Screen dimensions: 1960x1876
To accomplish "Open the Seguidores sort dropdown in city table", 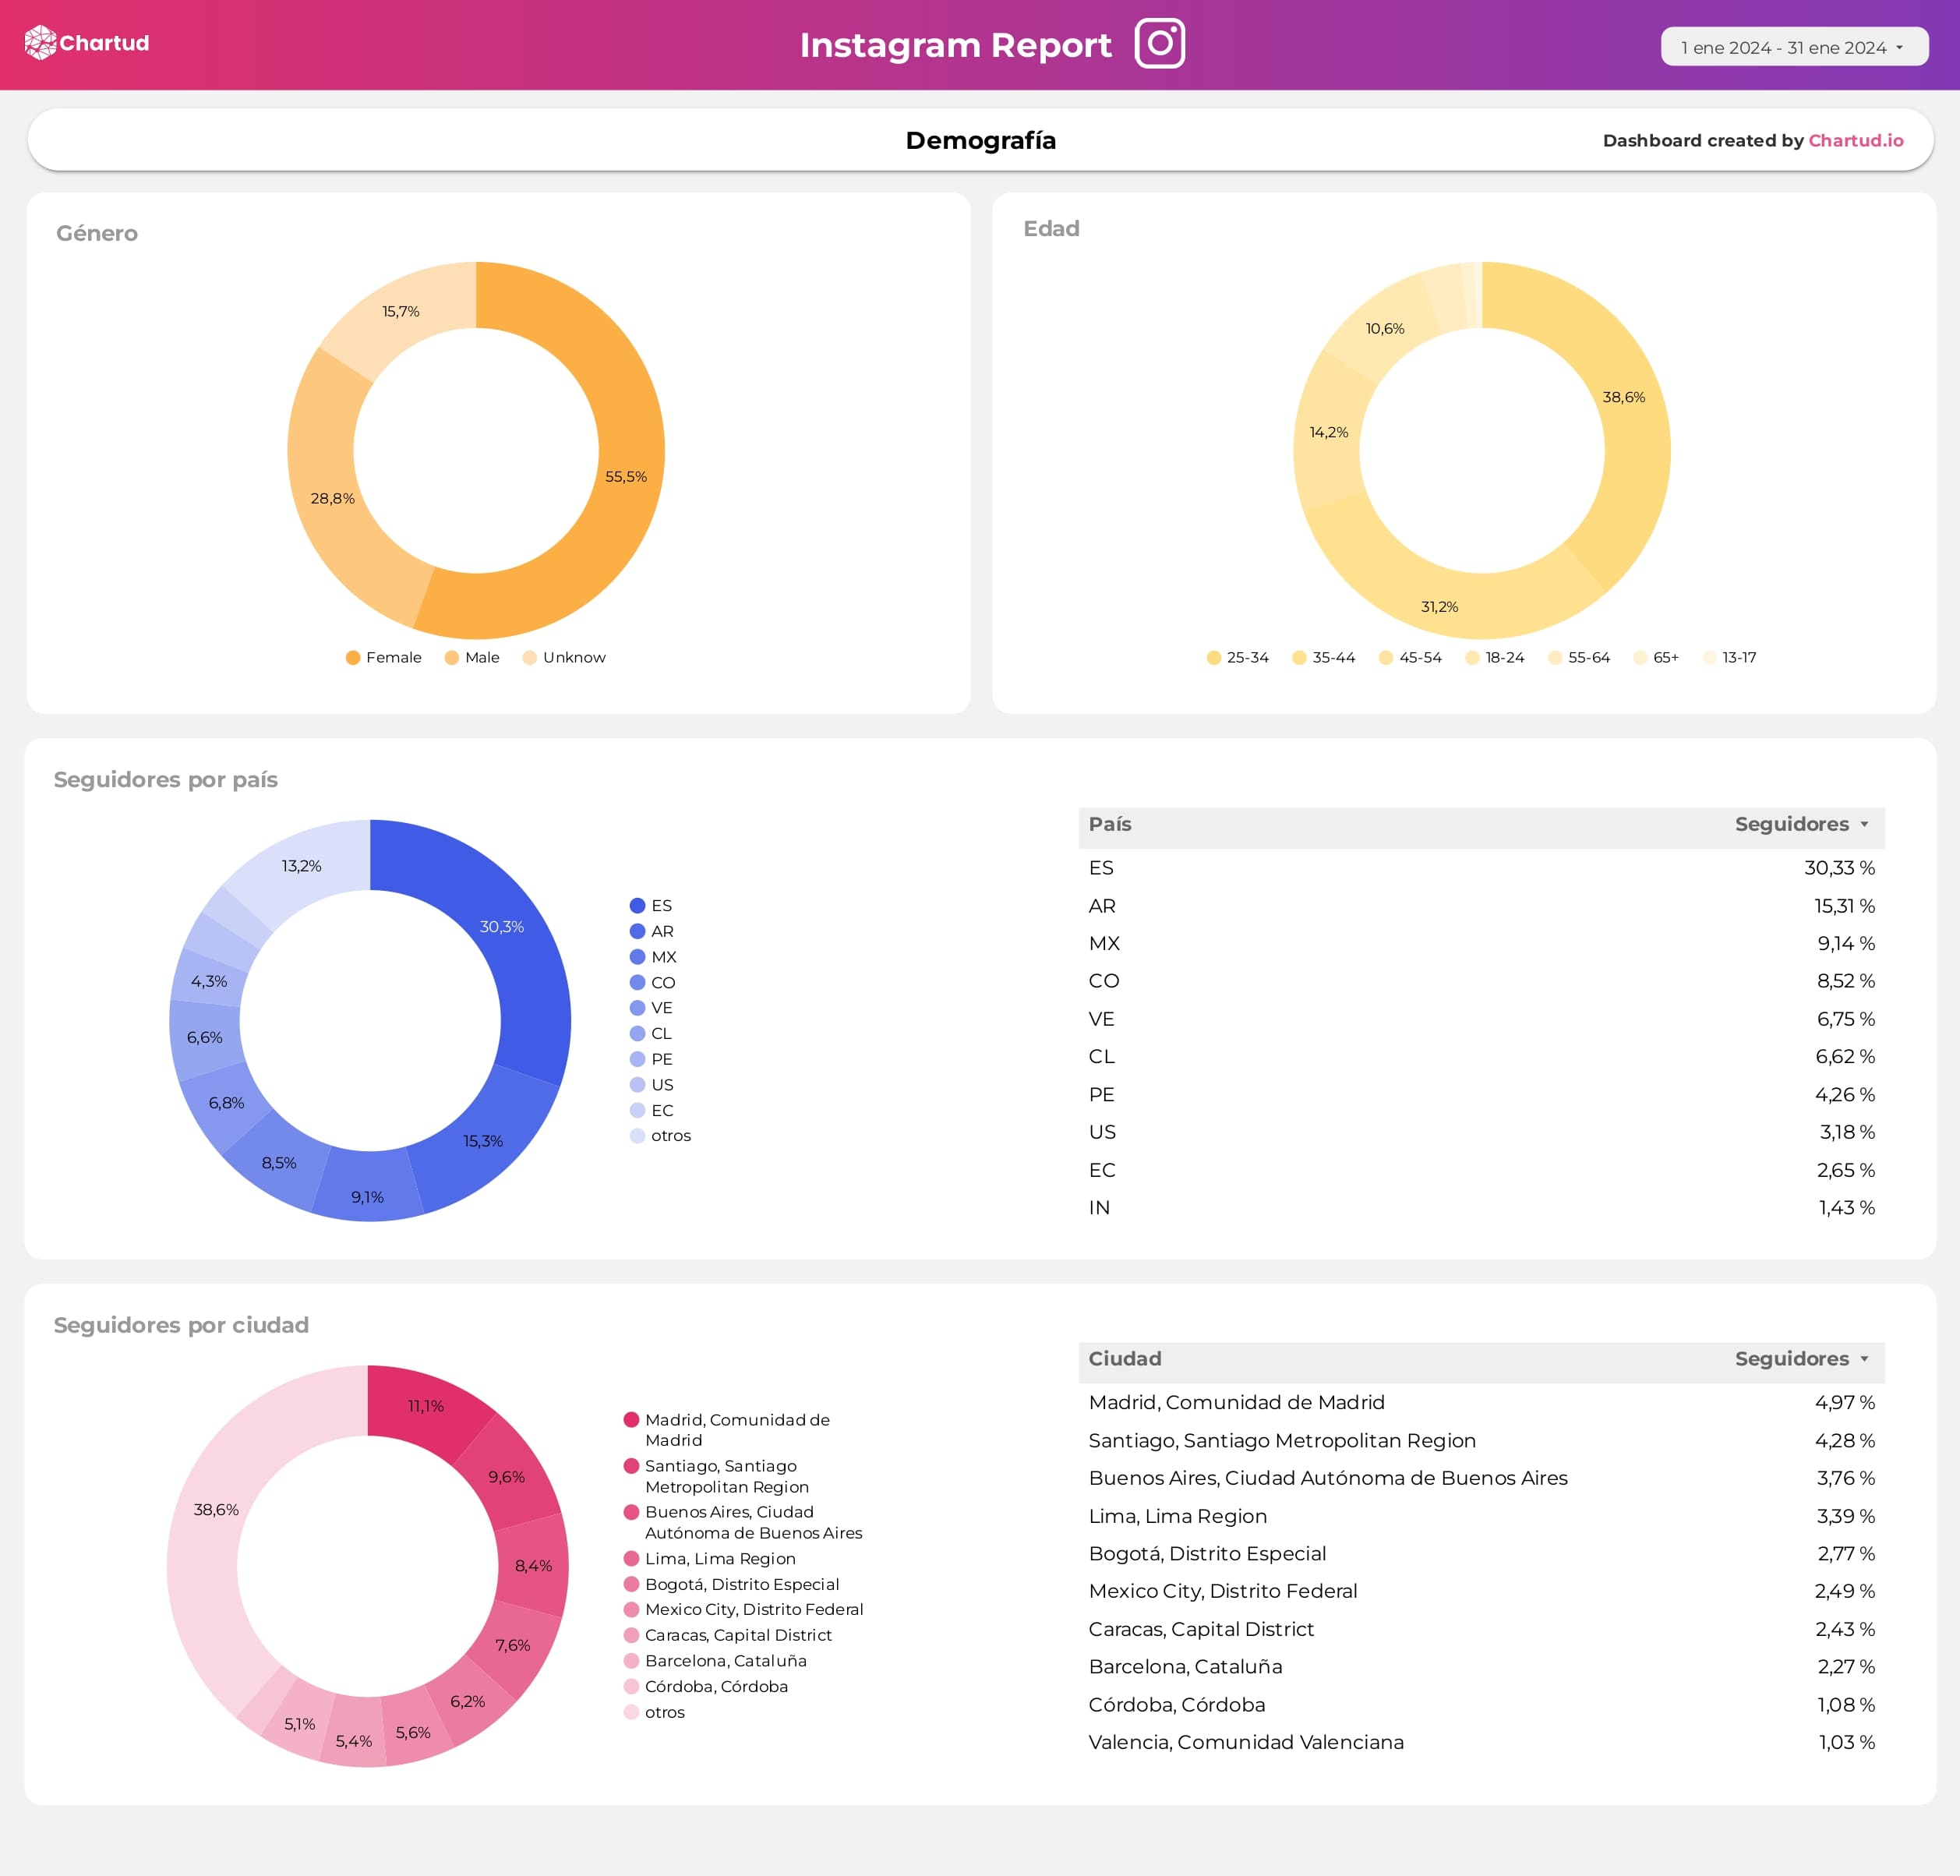I will (1866, 1359).
